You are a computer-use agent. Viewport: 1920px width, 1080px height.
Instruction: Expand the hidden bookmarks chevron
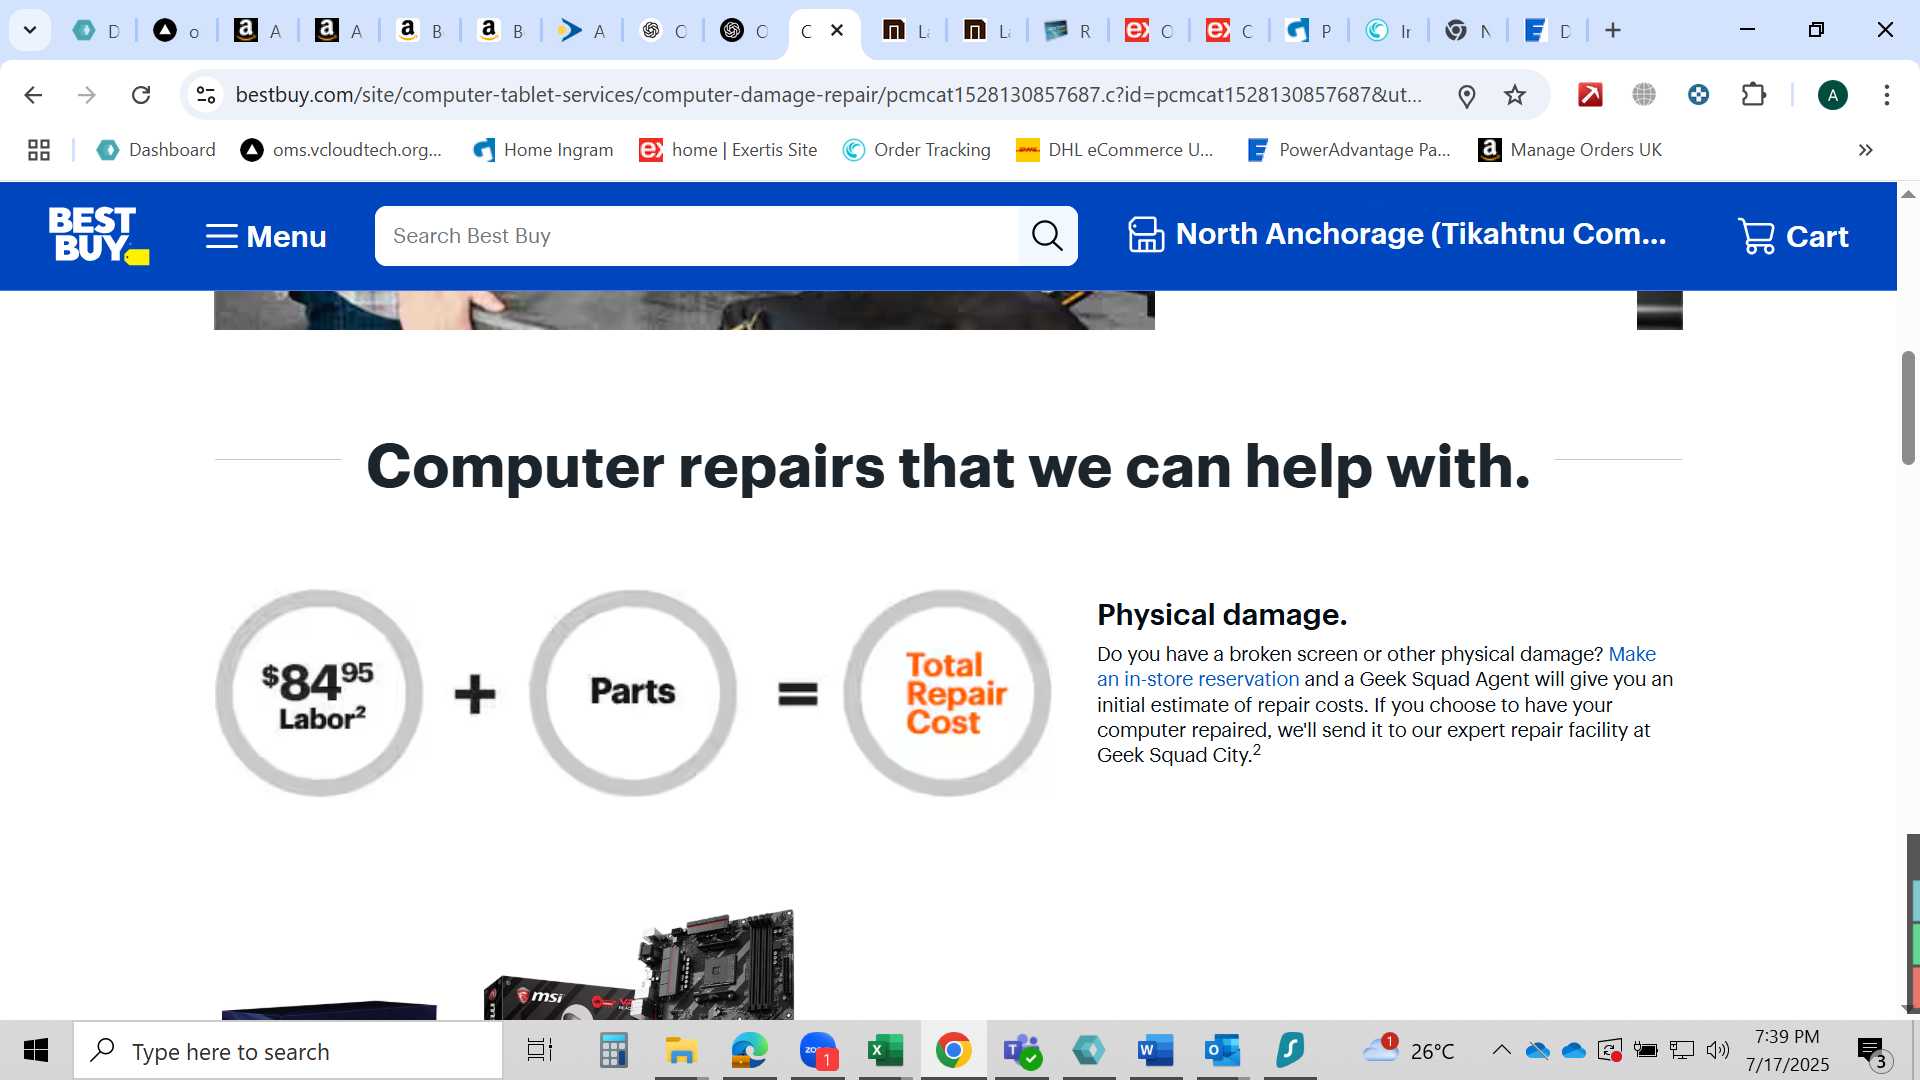(1865, 150)
